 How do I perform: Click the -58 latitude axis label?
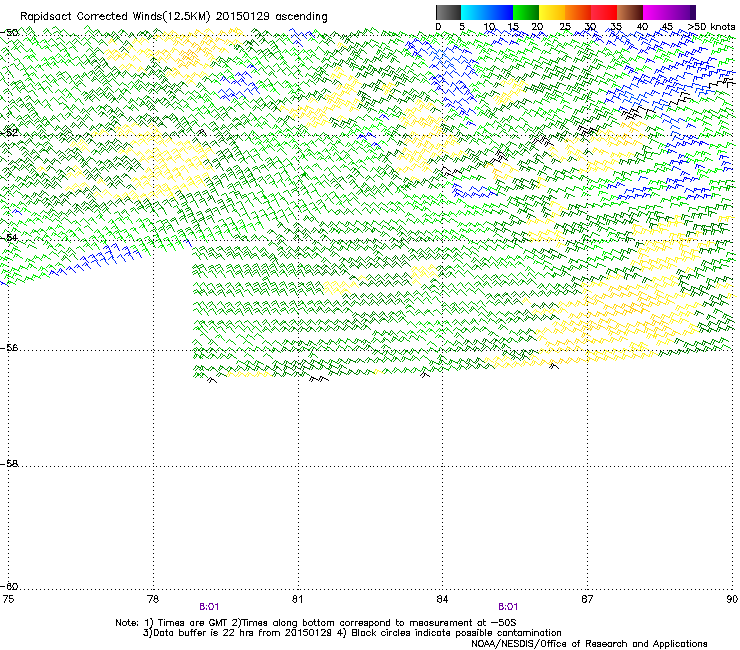(x=9, y=464)
